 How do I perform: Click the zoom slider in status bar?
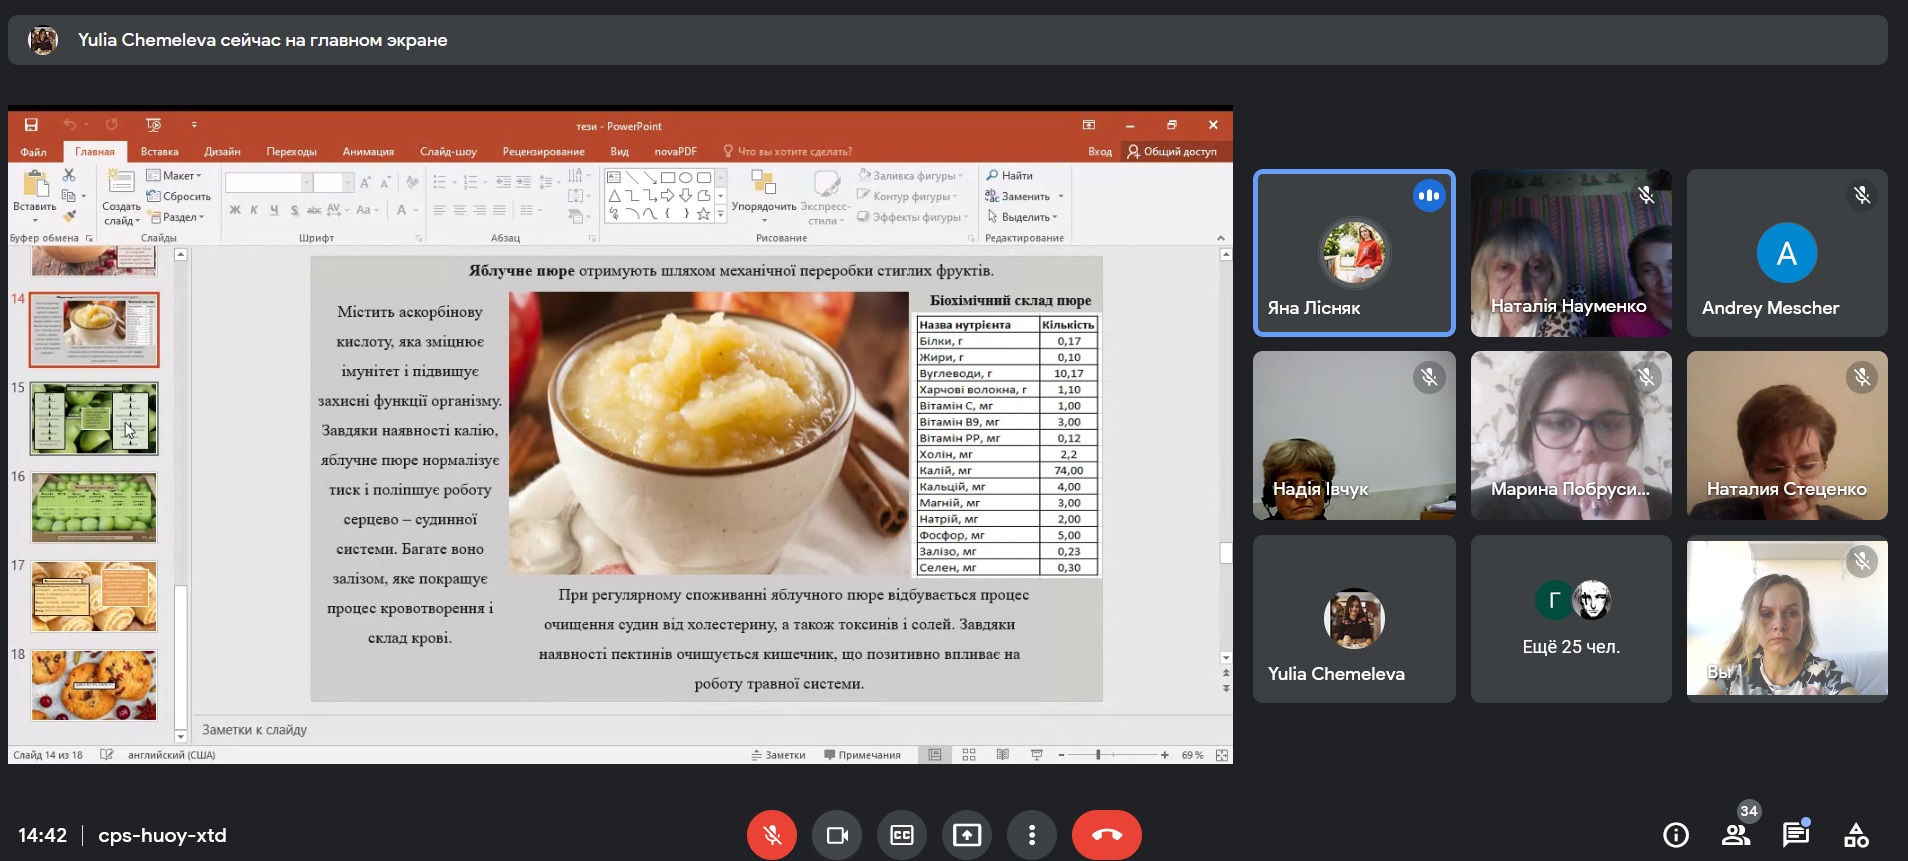pos(1098,755)
